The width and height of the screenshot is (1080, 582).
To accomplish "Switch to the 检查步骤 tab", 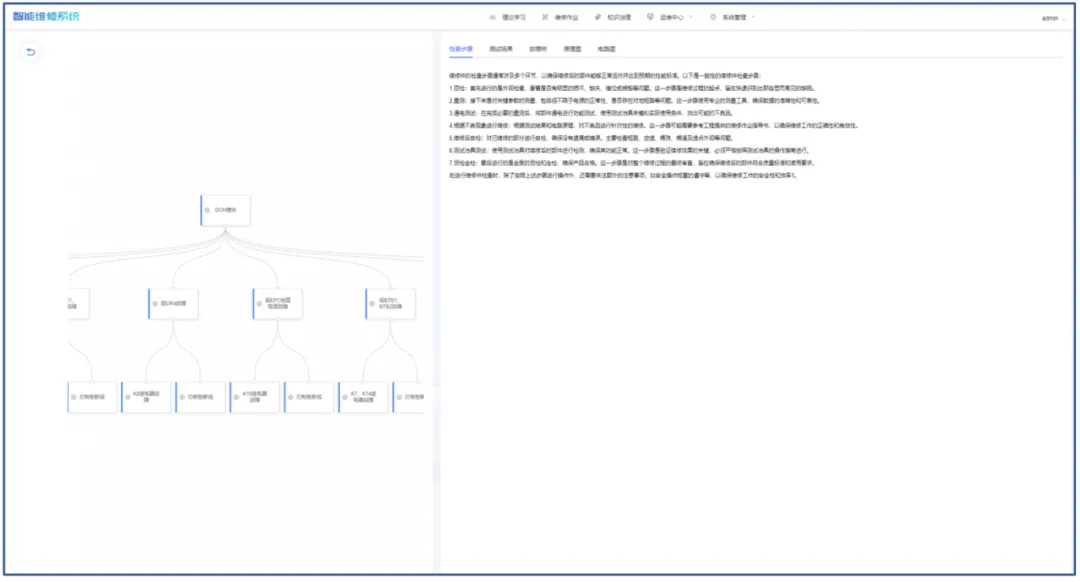I will [461, 50].
